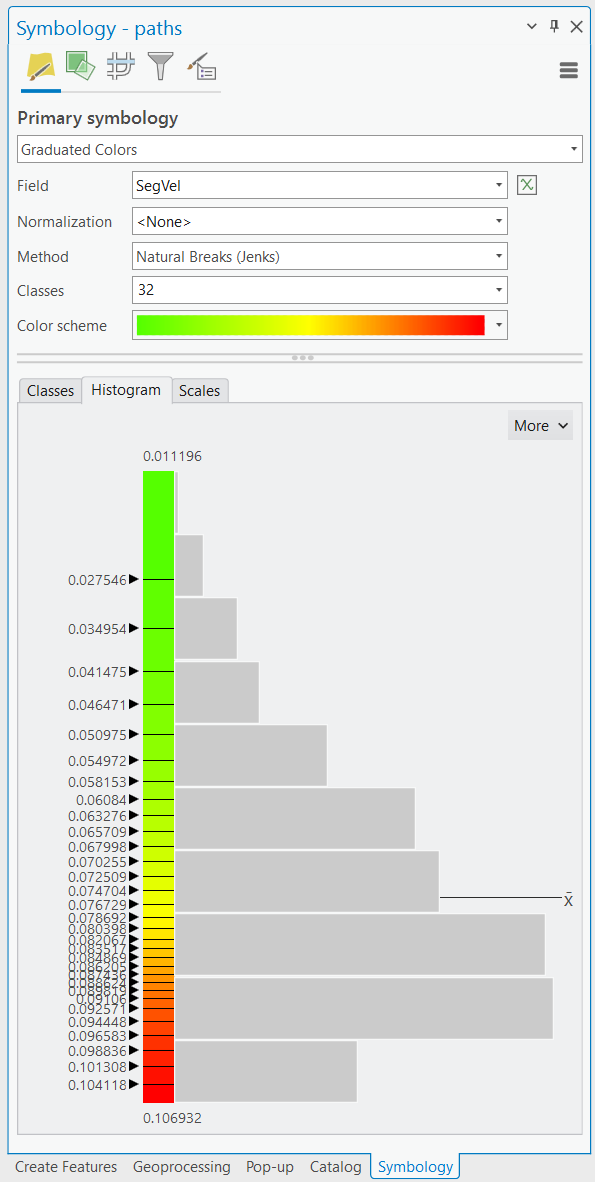Click the Normalization label text
The image size is (595, 1182).
[64, 221]
